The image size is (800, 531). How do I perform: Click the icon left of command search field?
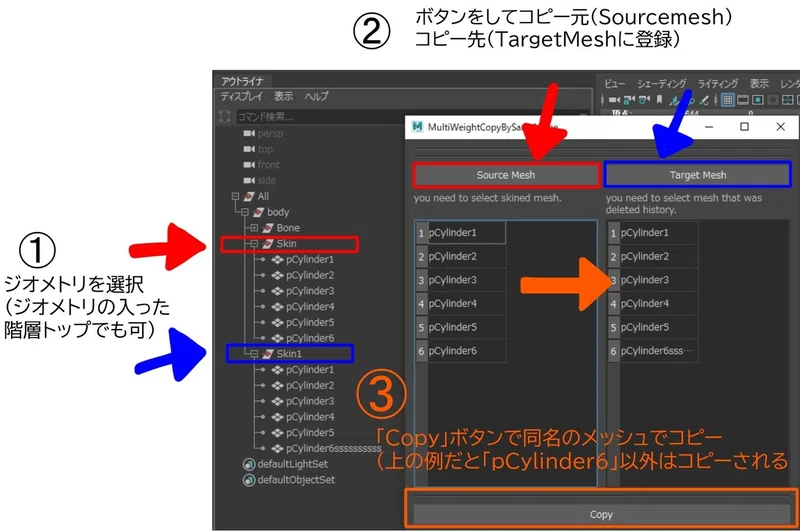(225, 117)
